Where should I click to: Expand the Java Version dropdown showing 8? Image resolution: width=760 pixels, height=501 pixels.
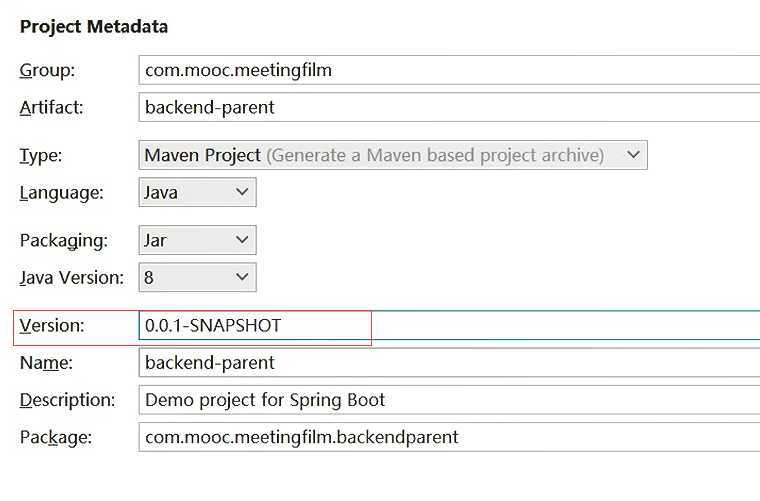click(x=197, y=277)
